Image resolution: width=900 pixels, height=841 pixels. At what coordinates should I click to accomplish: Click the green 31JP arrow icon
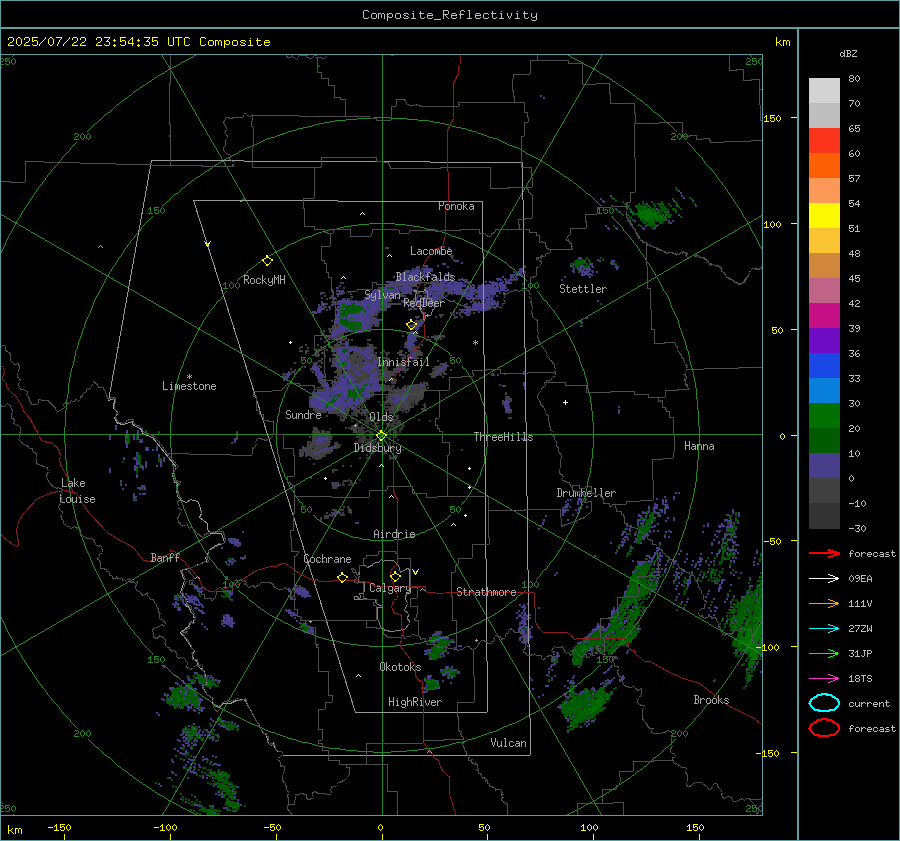coord(824,653)
